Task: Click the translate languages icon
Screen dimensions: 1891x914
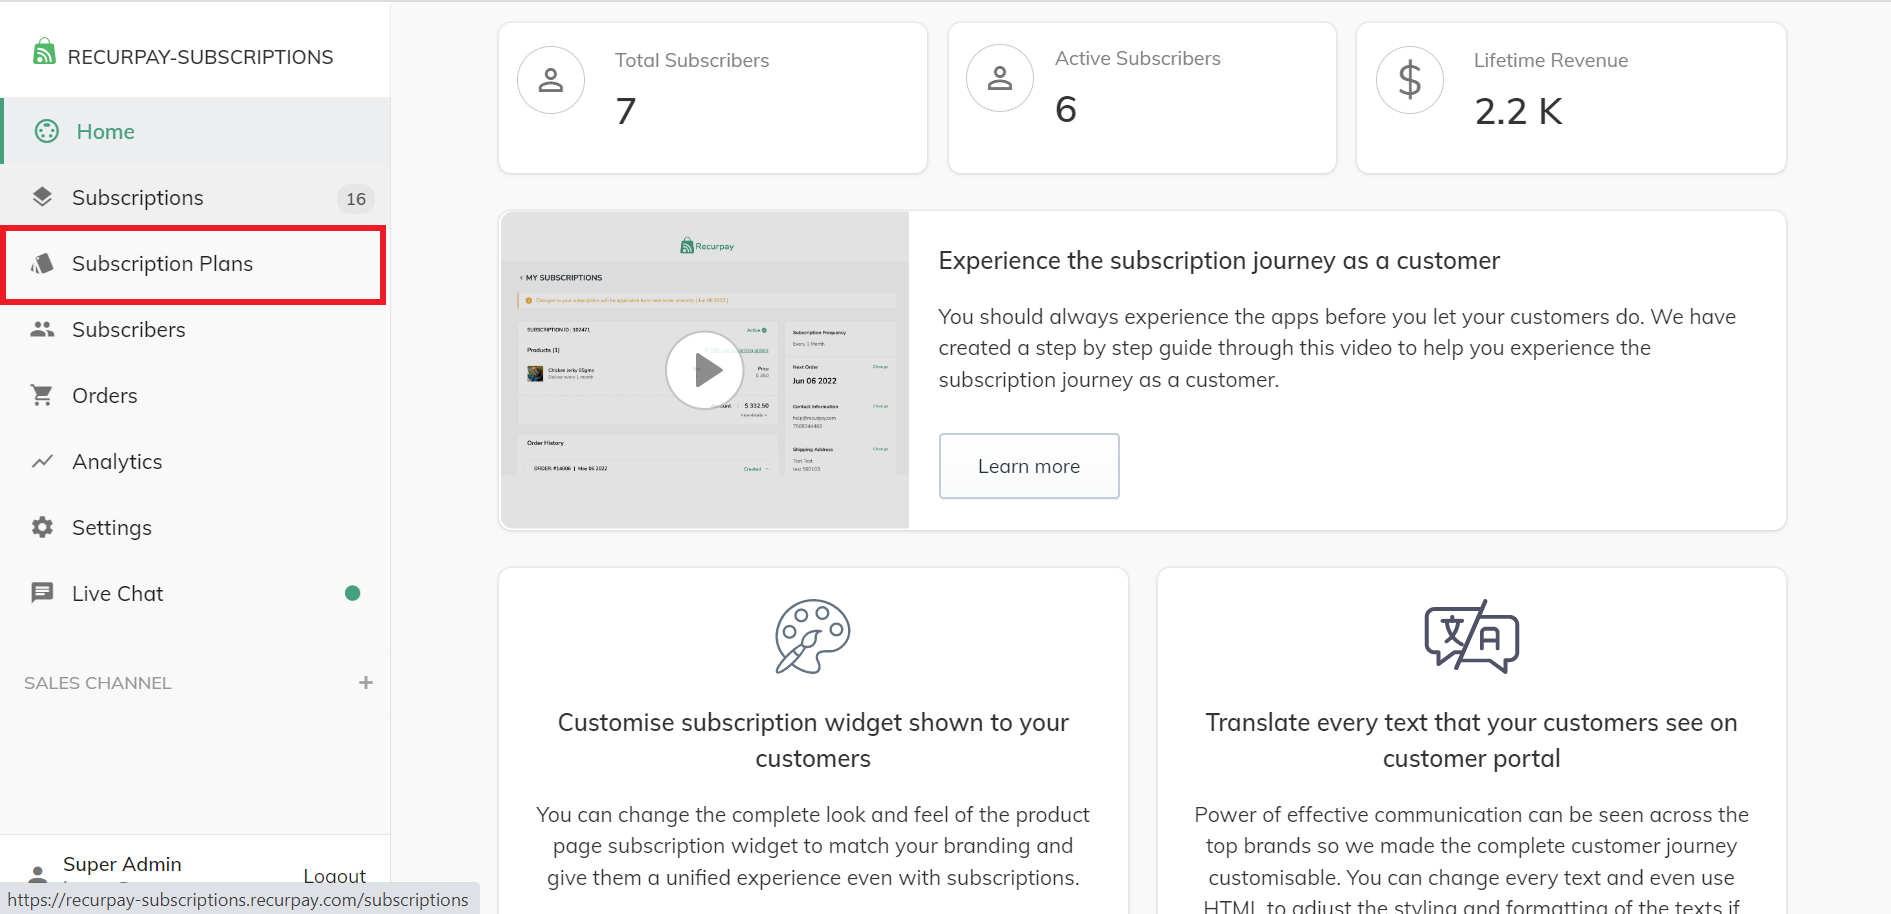Action: coord(1471,637)
